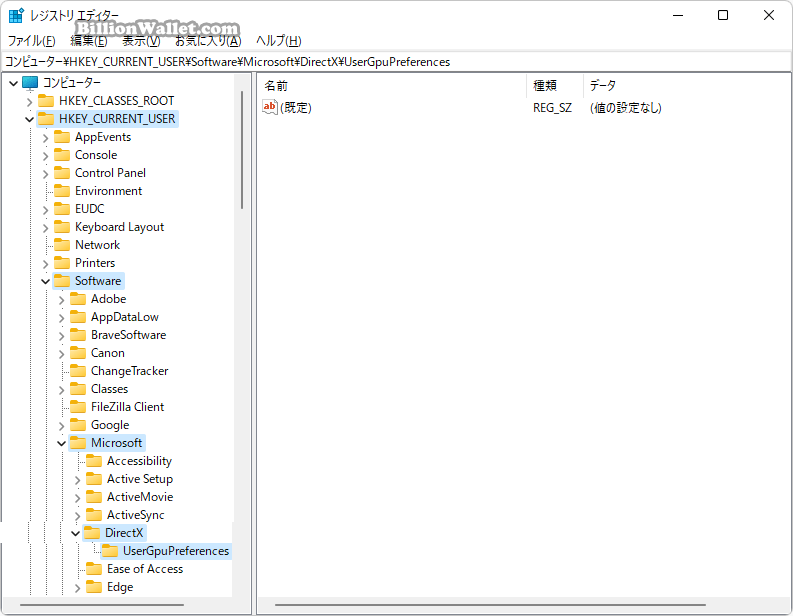Expand the Console key chevron
This screenshot has height=616, width=793.
(46, 155)
